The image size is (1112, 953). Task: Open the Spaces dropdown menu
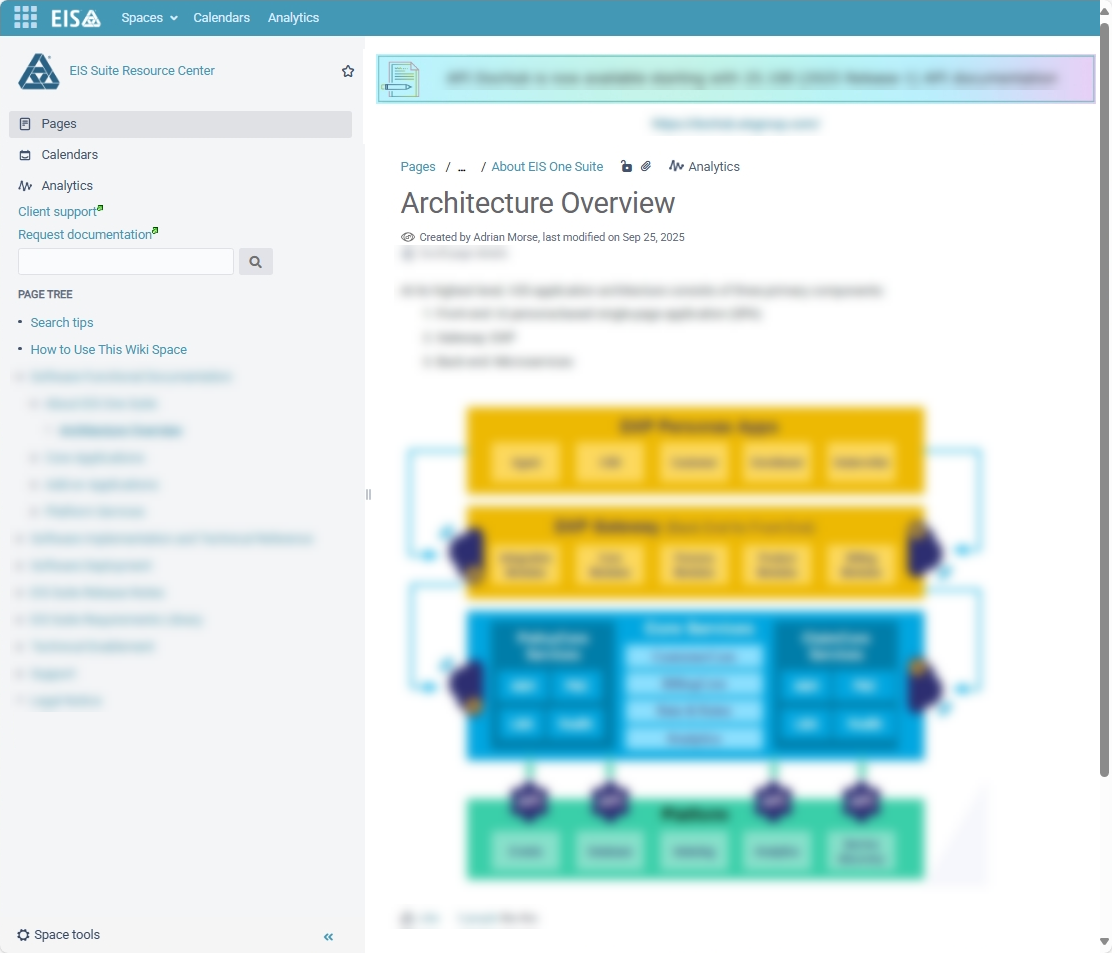click(149, 18)
